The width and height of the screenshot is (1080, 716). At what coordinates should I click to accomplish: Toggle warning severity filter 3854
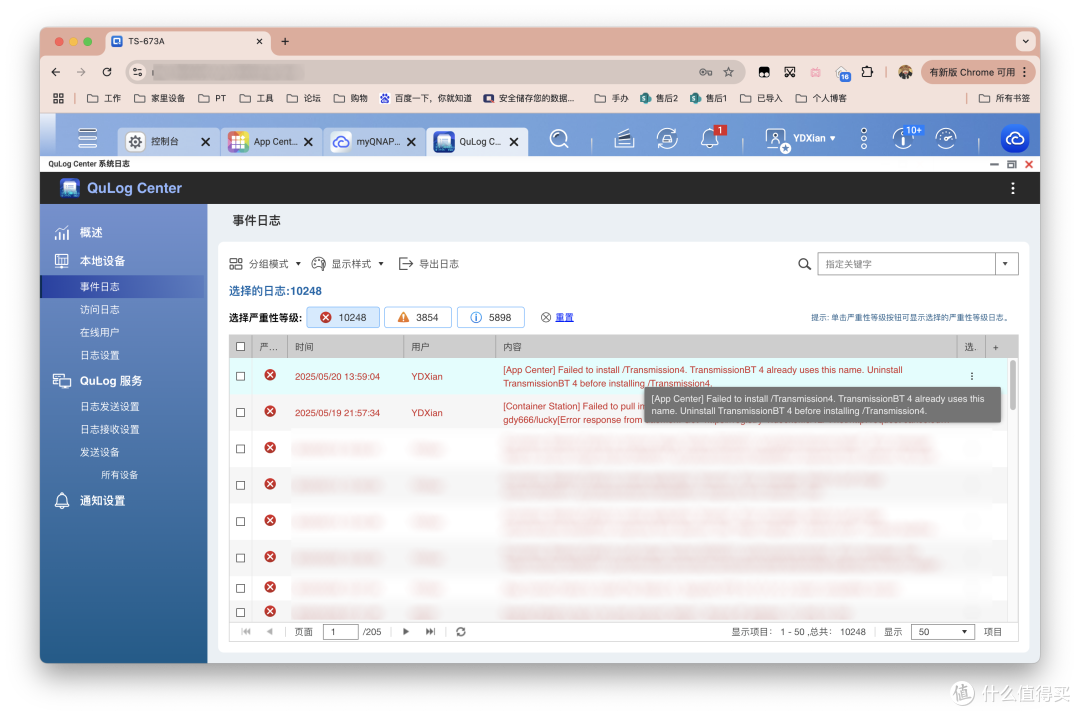tap(418, 317)
